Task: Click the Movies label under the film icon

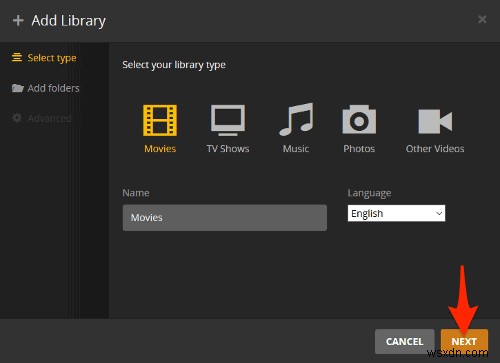Action: [160, 149]
